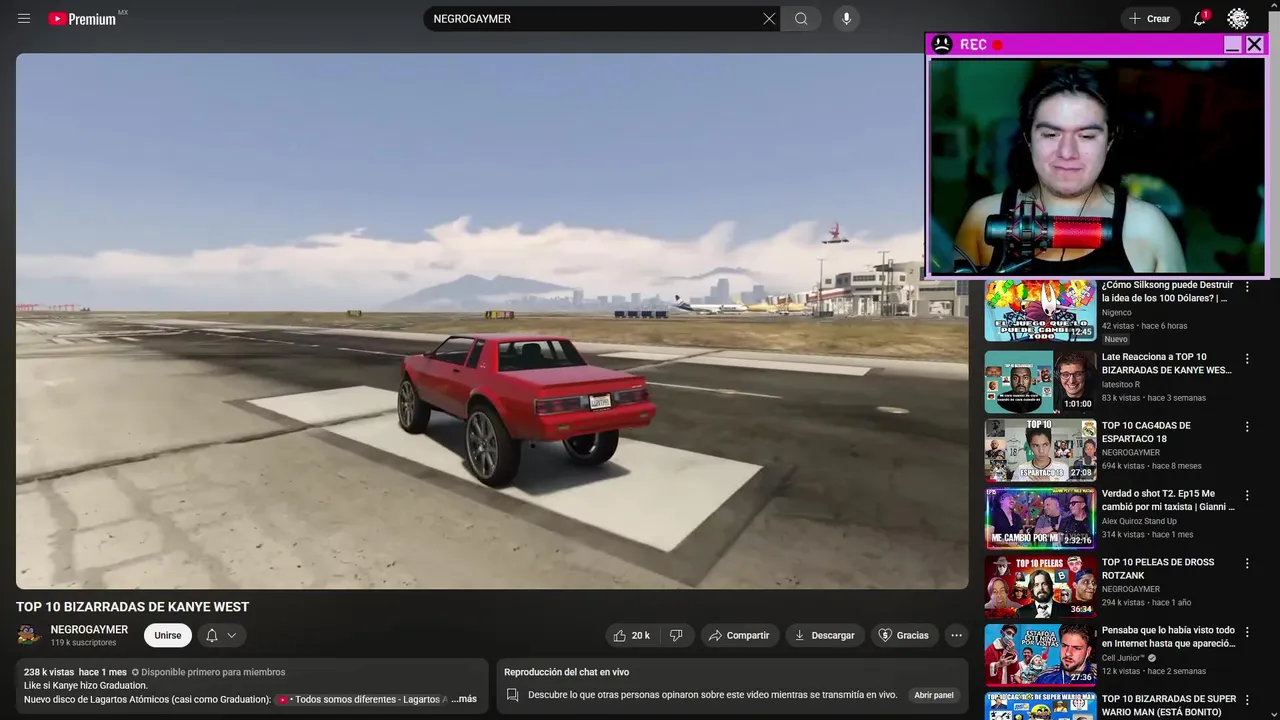Click Disponible primero para miembros label
Viewport: 1280px width, 720px height.
tap(208, 672)
